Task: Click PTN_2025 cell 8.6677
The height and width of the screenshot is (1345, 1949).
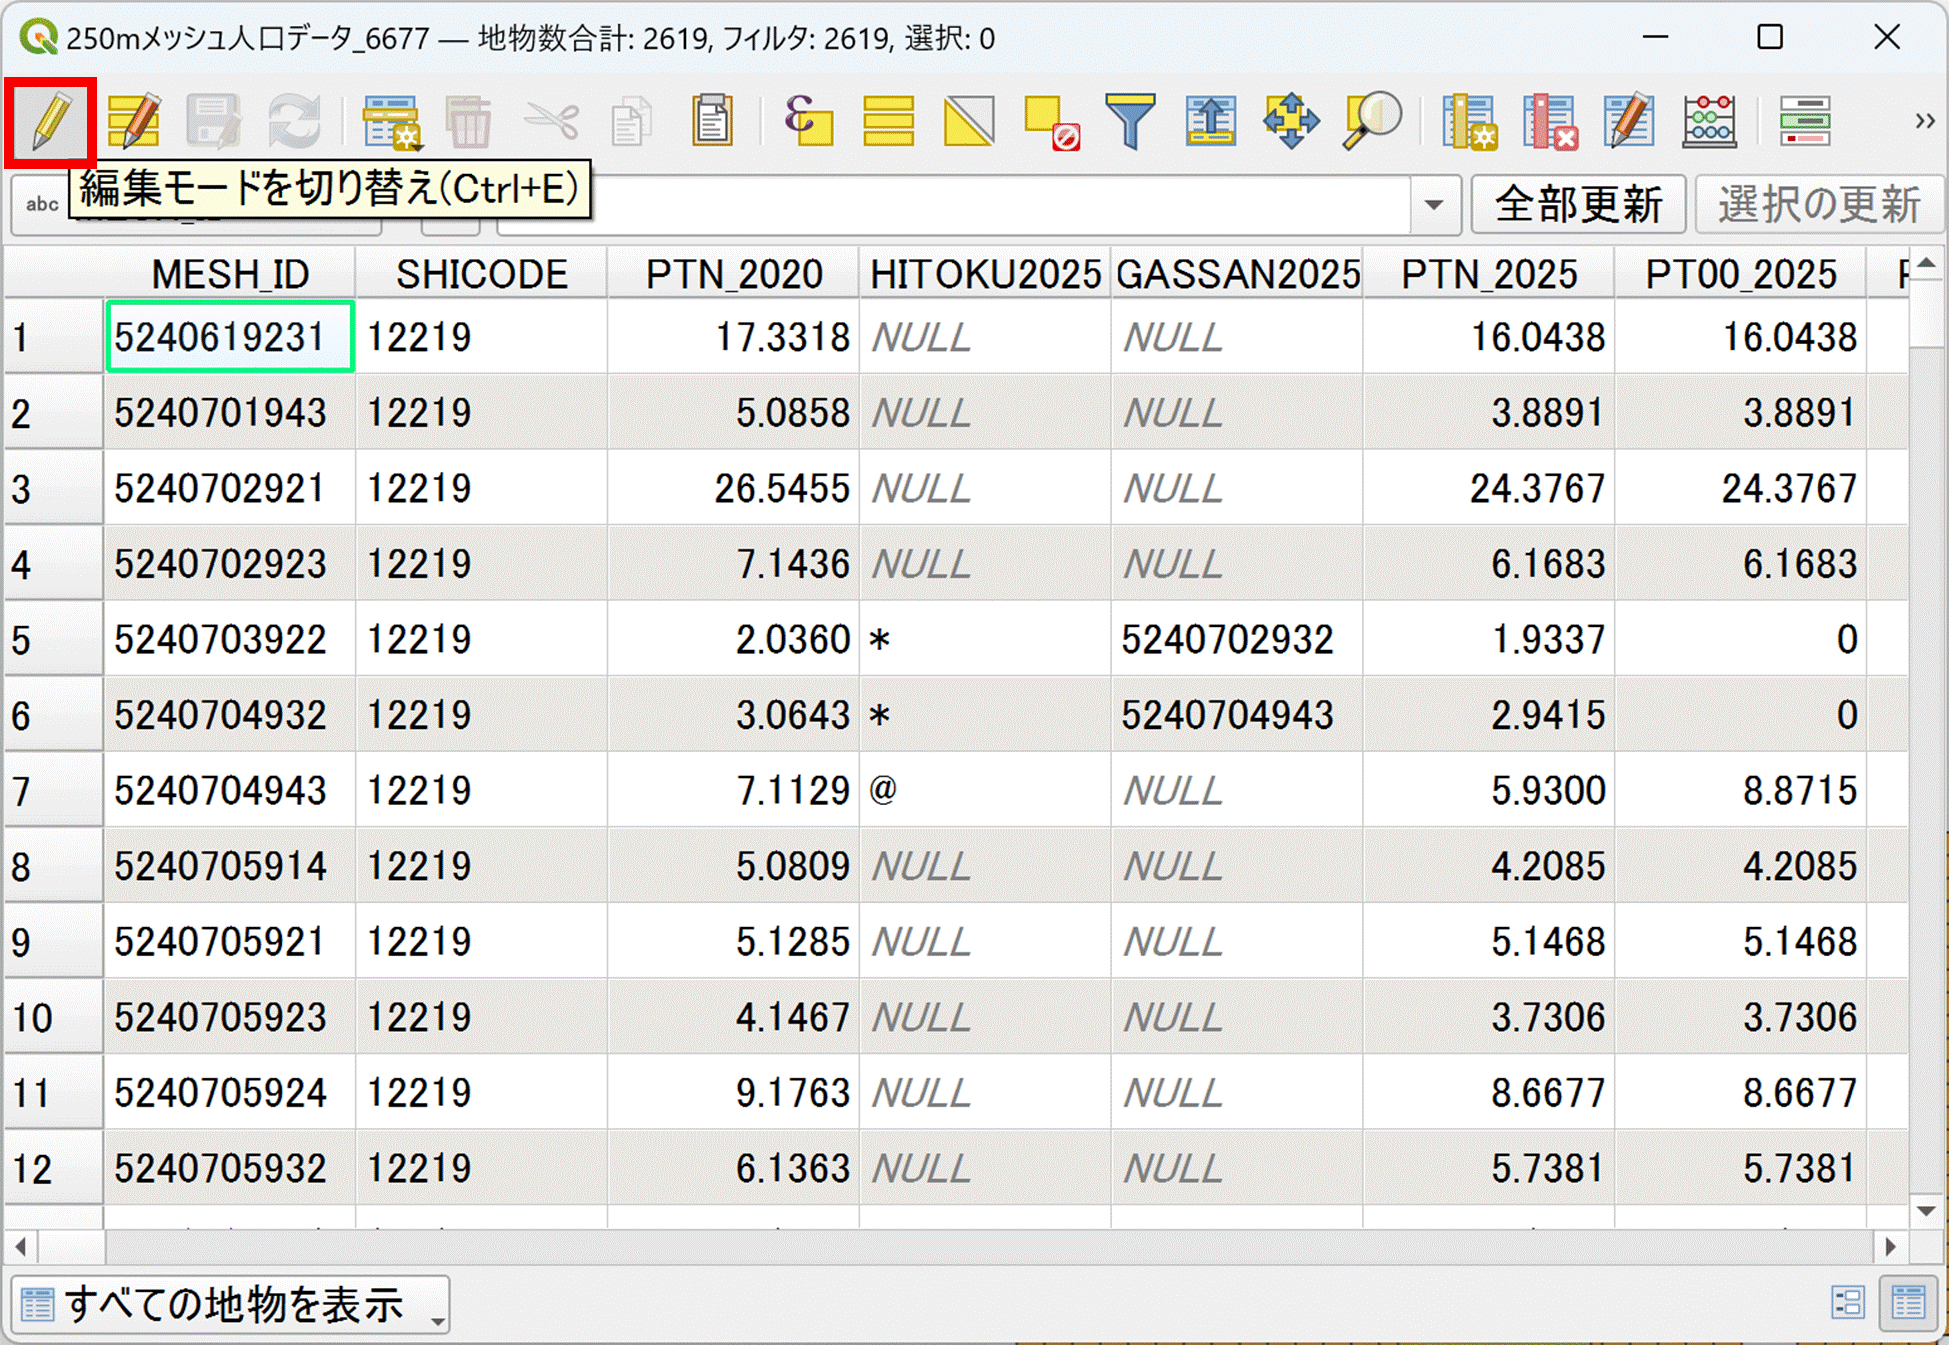Action: 1490,1092
